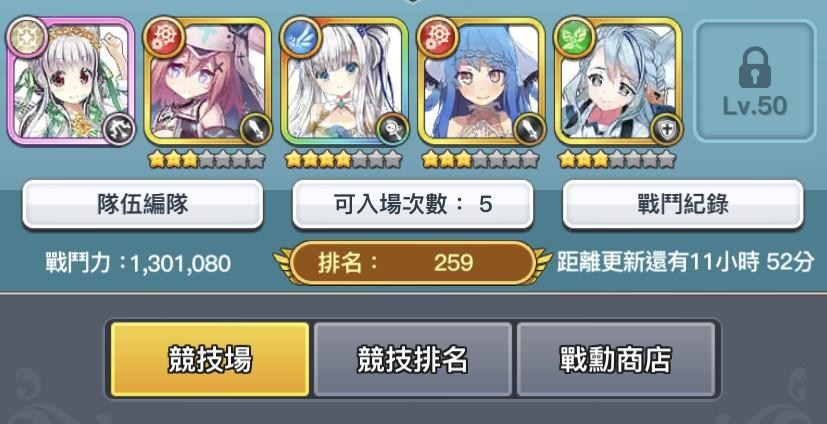Click the 排名 259 ranking badge
Viewport: 827px width, 424px height.
[412, 263]
